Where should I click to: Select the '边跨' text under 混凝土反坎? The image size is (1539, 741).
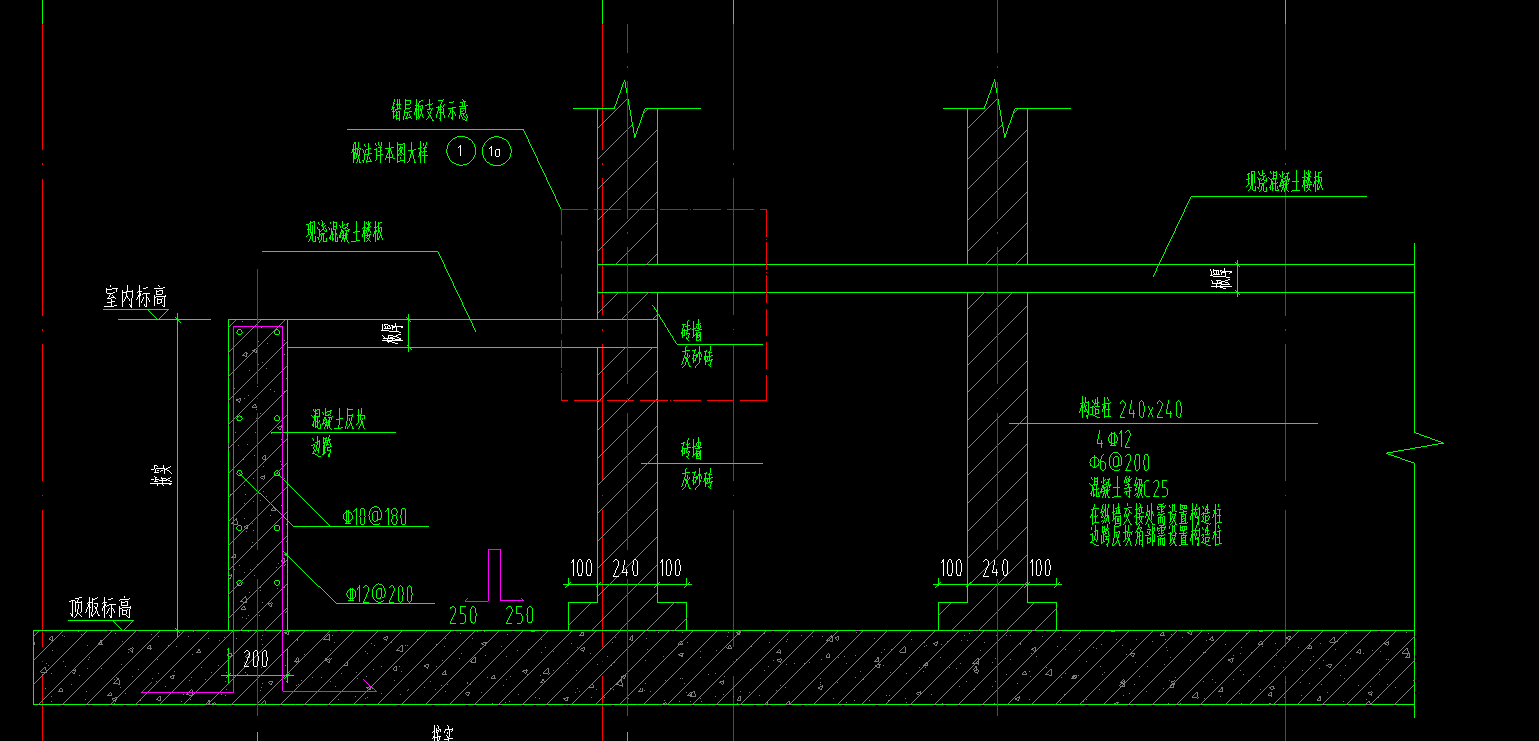point(322,448)
